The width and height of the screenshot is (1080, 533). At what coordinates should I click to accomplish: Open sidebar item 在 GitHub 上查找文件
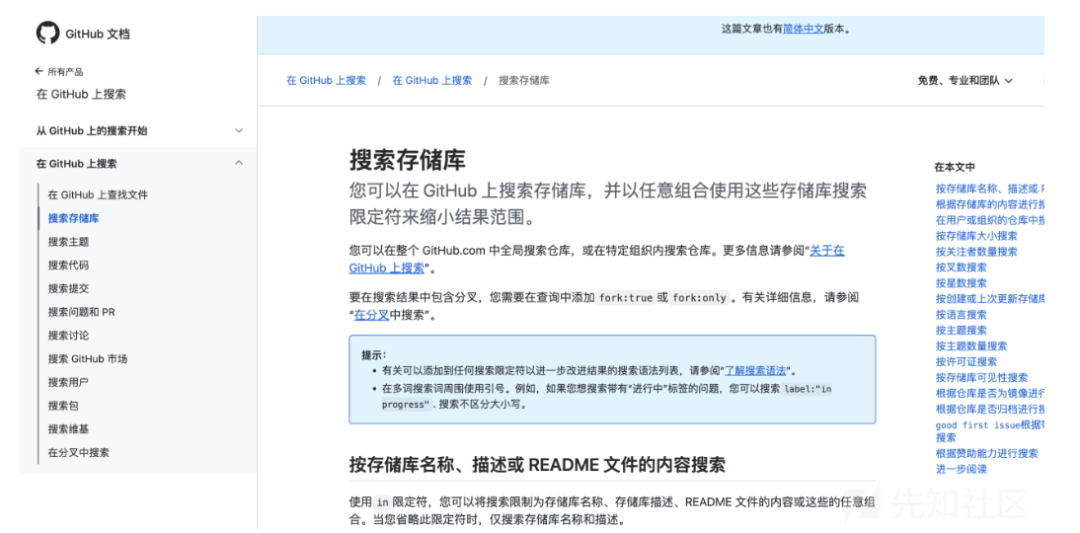[x=98, y=195]
